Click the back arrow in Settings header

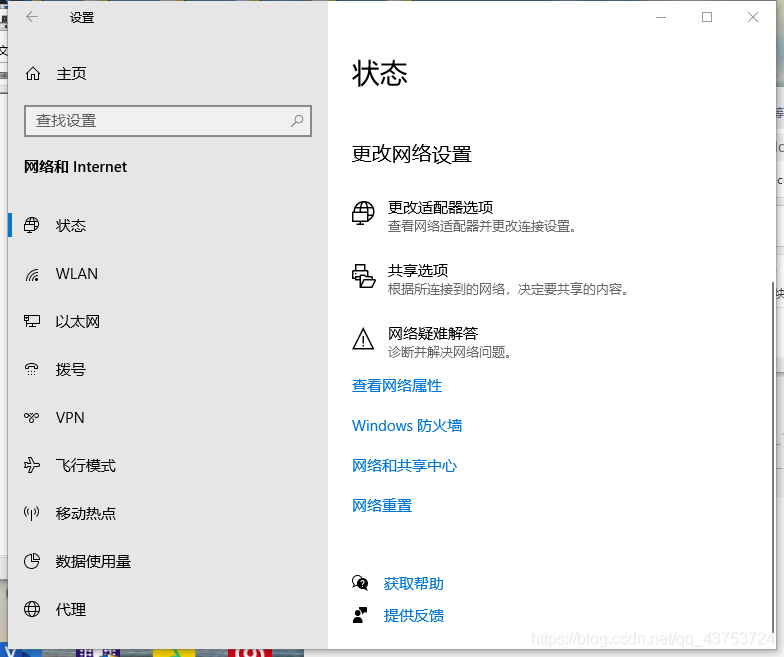[32, 17]
